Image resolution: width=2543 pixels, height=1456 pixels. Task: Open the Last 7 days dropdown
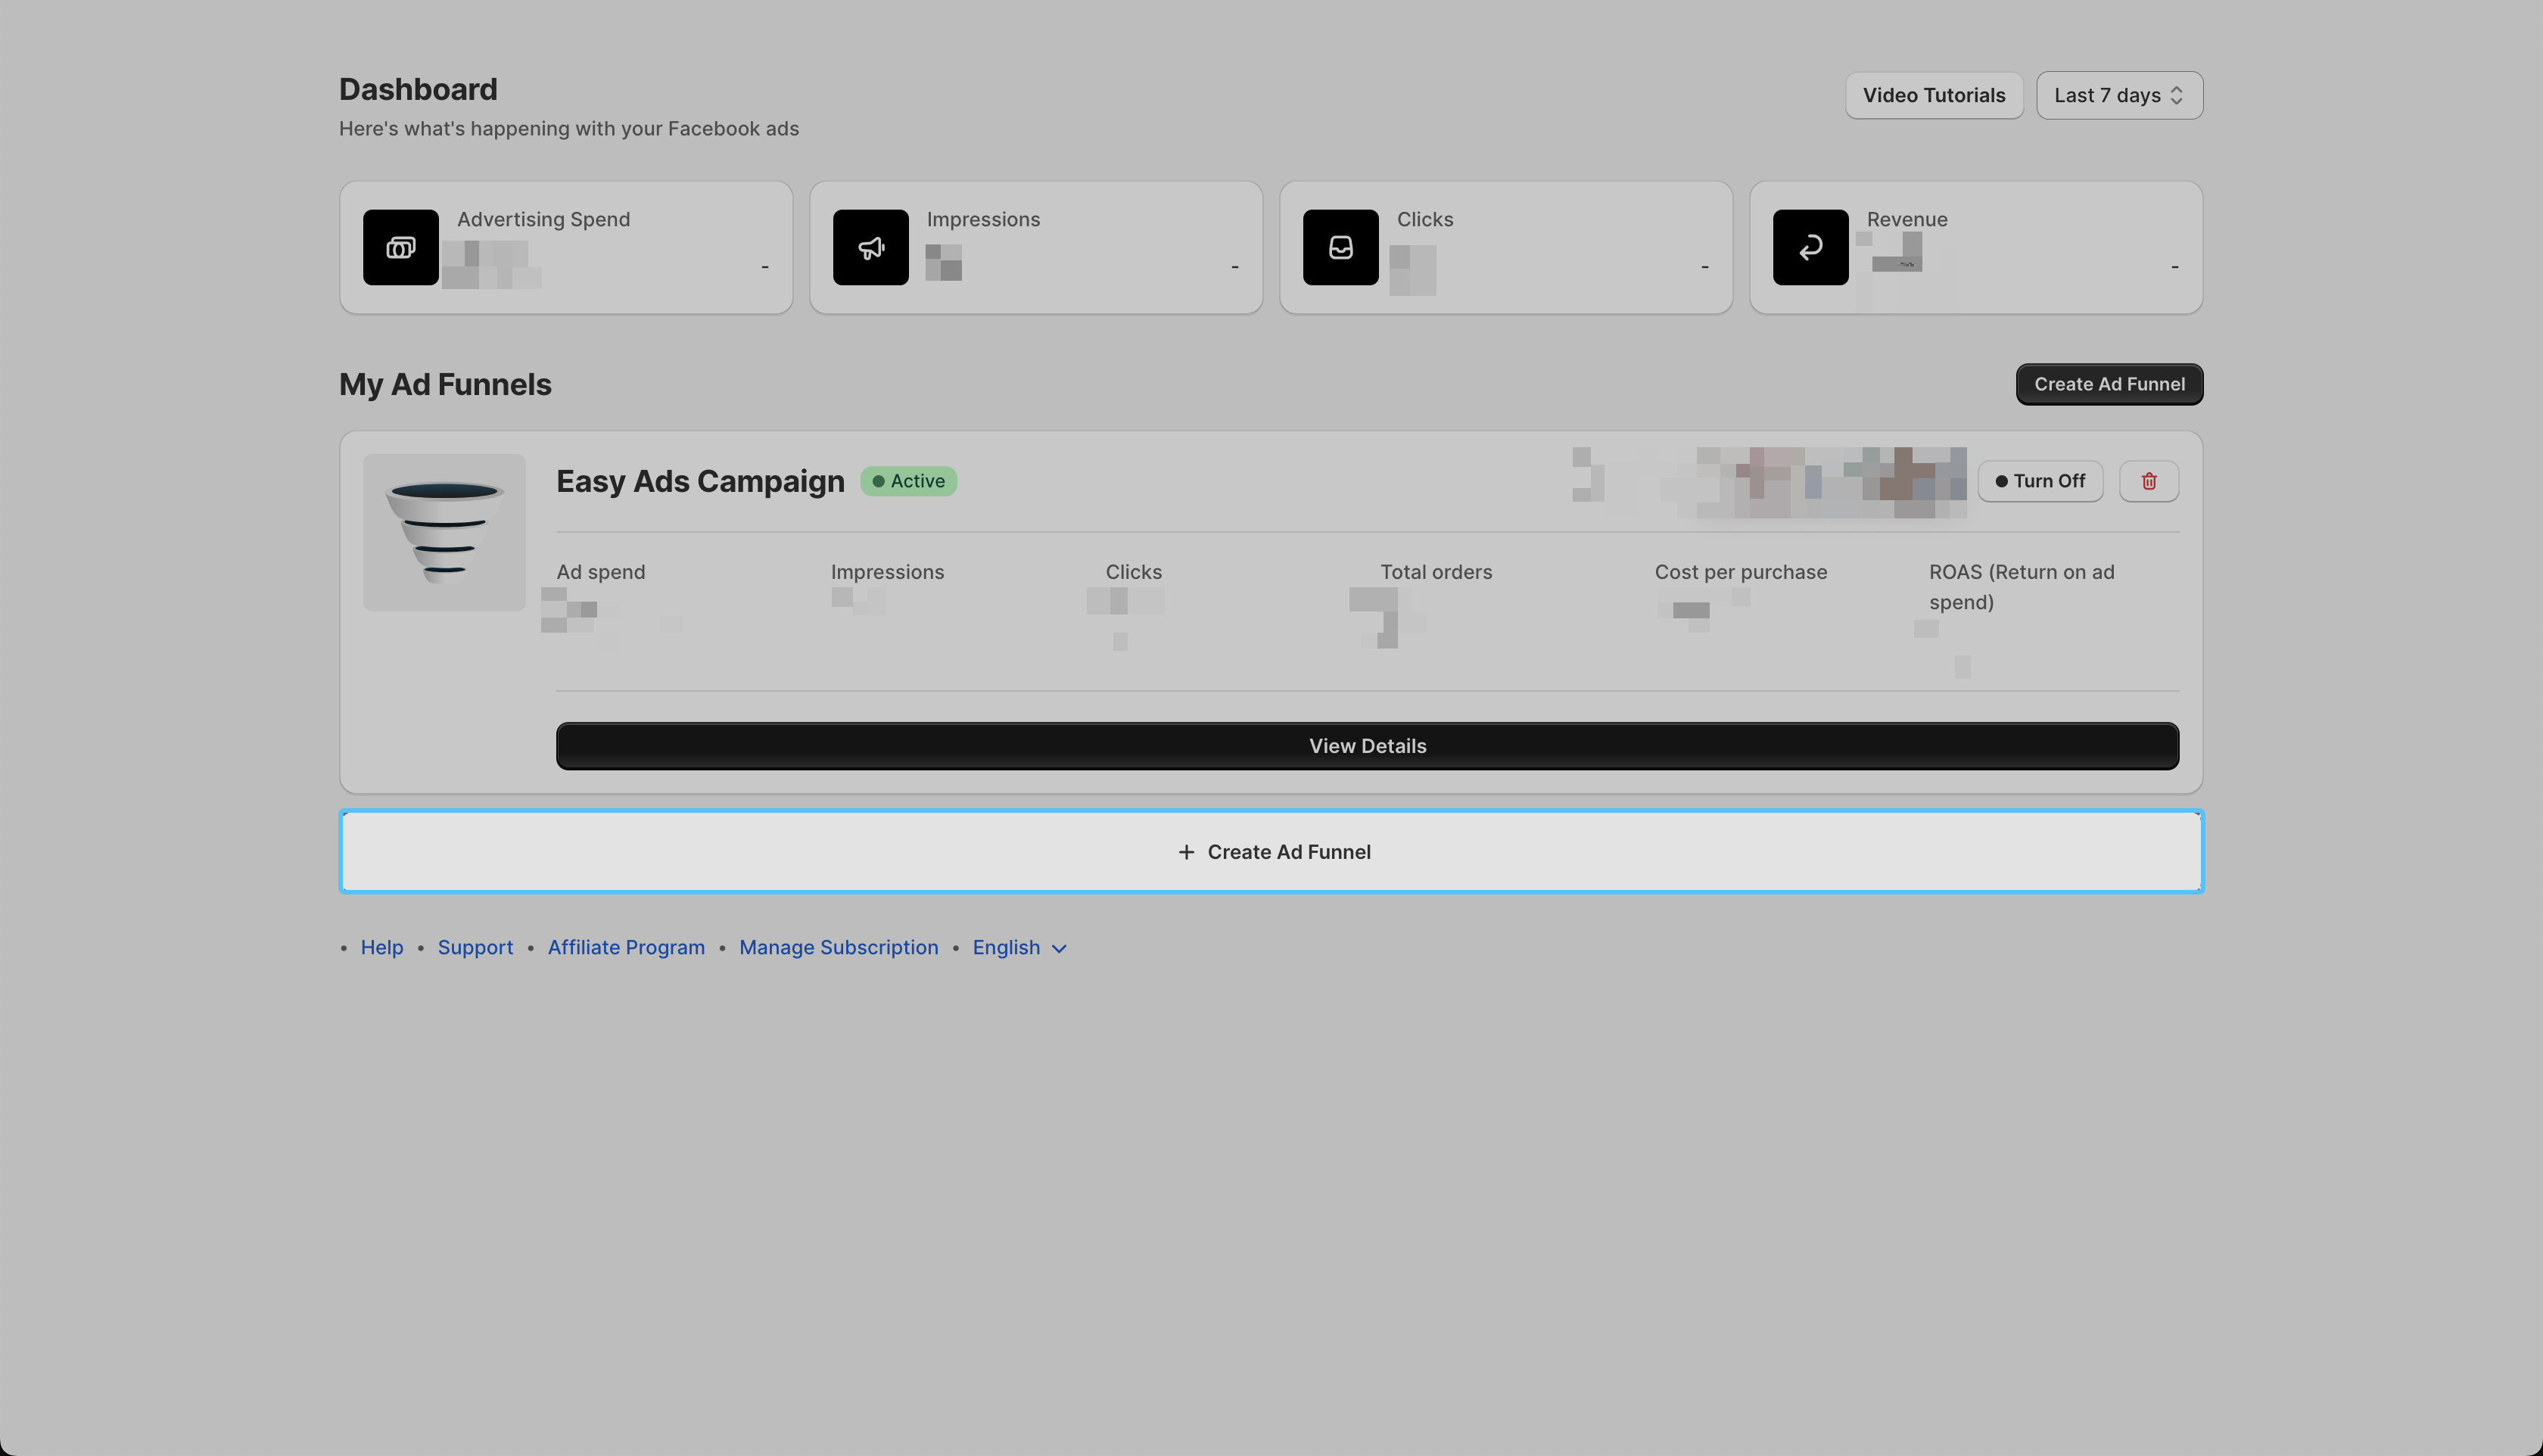pyautogui.click(x=2119, y=95)
